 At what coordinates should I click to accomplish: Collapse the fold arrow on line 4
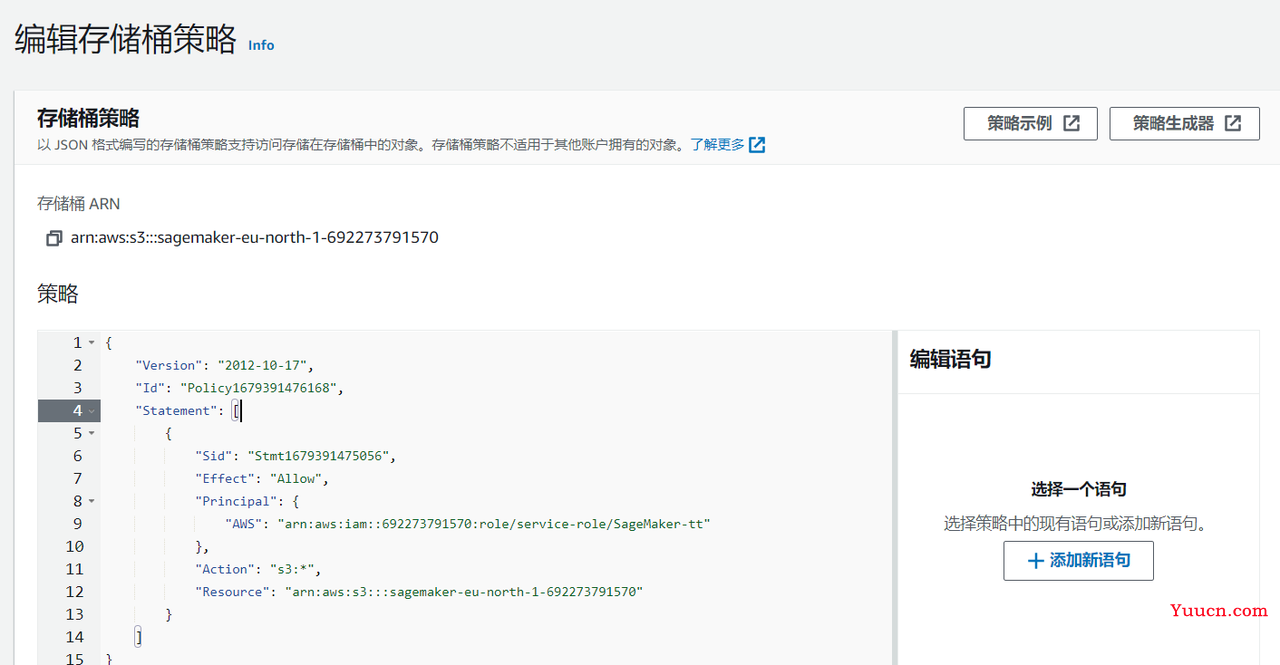(92, 411)
